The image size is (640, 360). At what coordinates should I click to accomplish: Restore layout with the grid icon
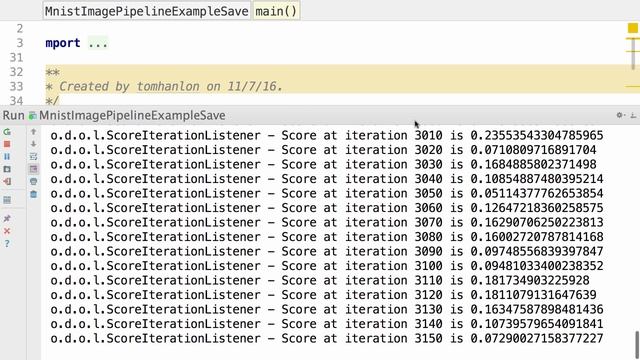point(7,200)
